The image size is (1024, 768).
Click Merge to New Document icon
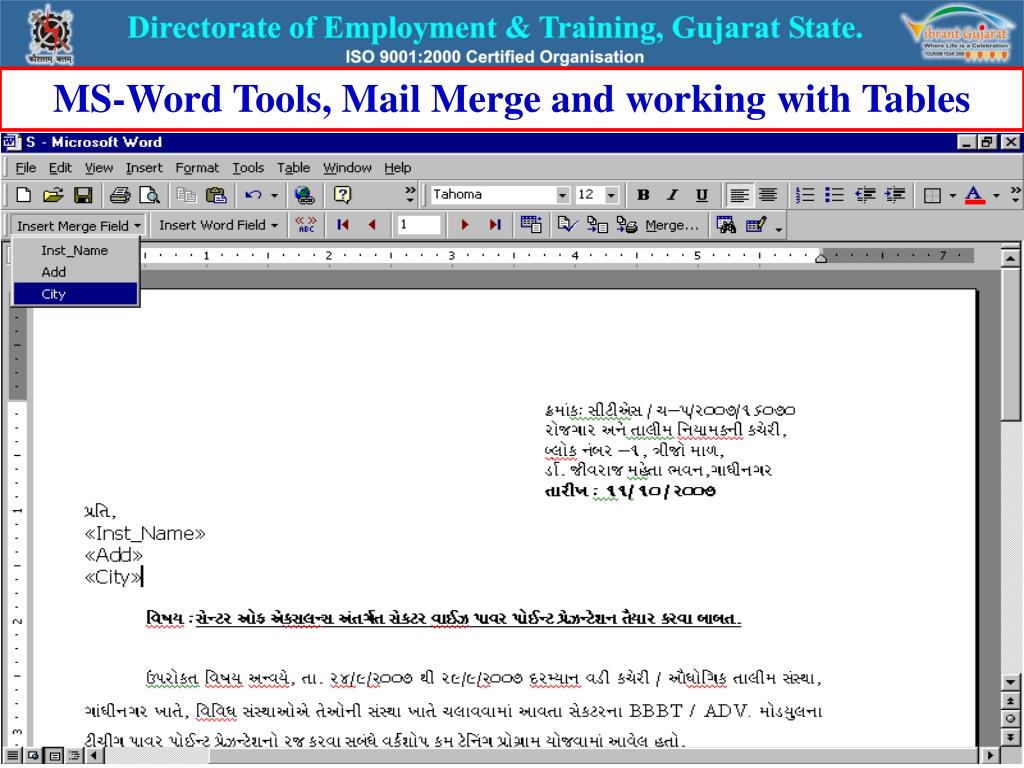tap(597, 225)
